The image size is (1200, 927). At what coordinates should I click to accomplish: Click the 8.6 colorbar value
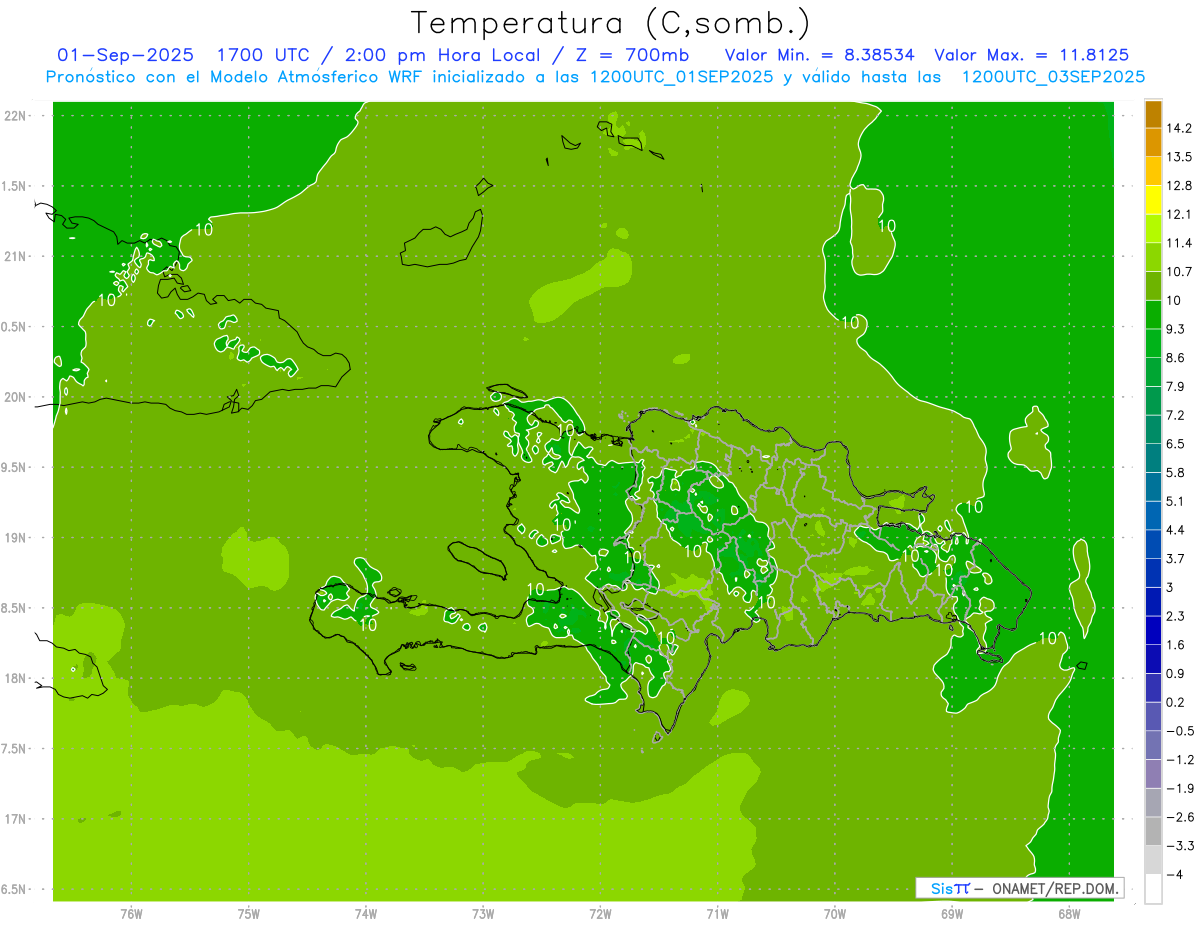[x=1175, y=358]
